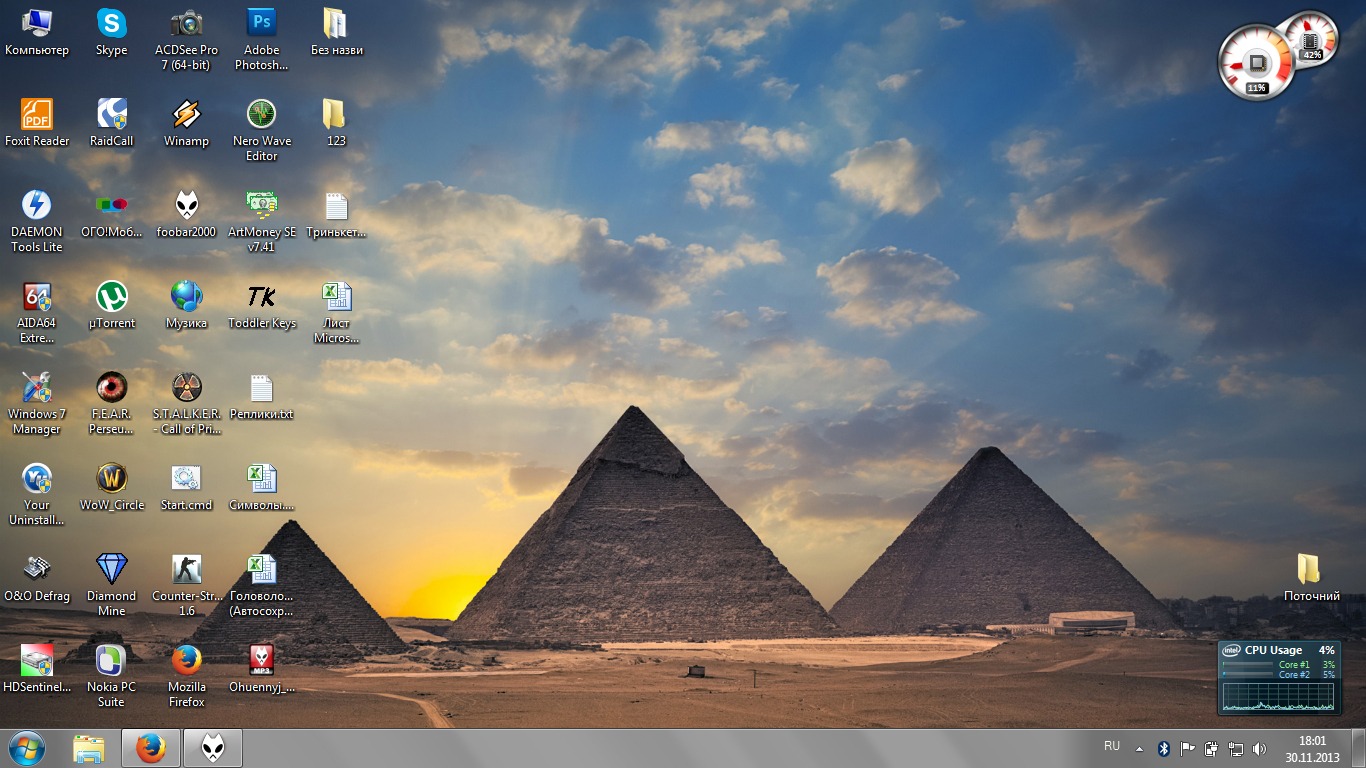Select the WoW_Circle desktop icon
The width and height of the screenshot is (1366, 768).
[x=111, y=479]
